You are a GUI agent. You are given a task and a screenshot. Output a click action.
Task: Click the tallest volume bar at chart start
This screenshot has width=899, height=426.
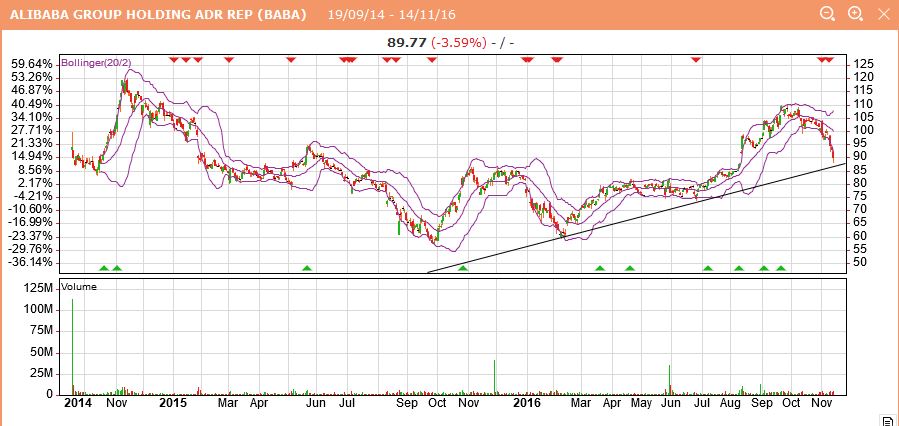72,347
